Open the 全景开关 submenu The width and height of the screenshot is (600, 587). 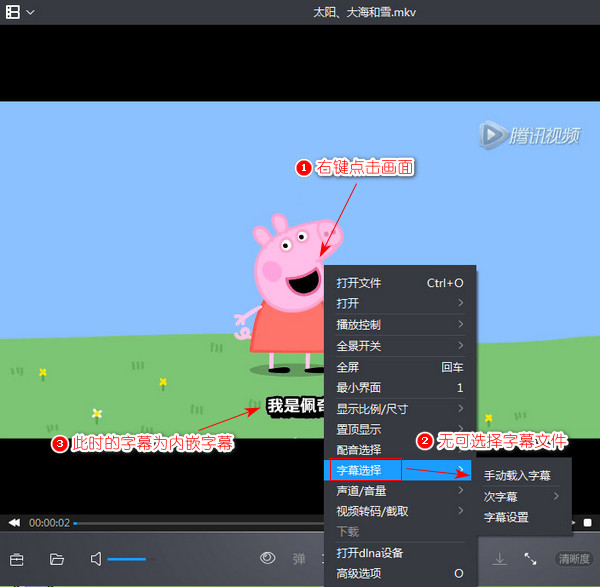click(x=400, y=346)
